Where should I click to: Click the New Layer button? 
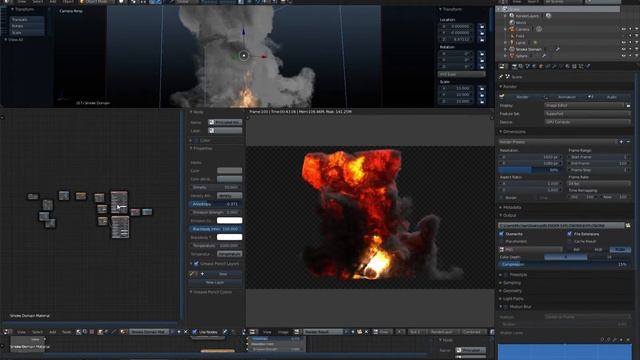[x=215, y=282]
